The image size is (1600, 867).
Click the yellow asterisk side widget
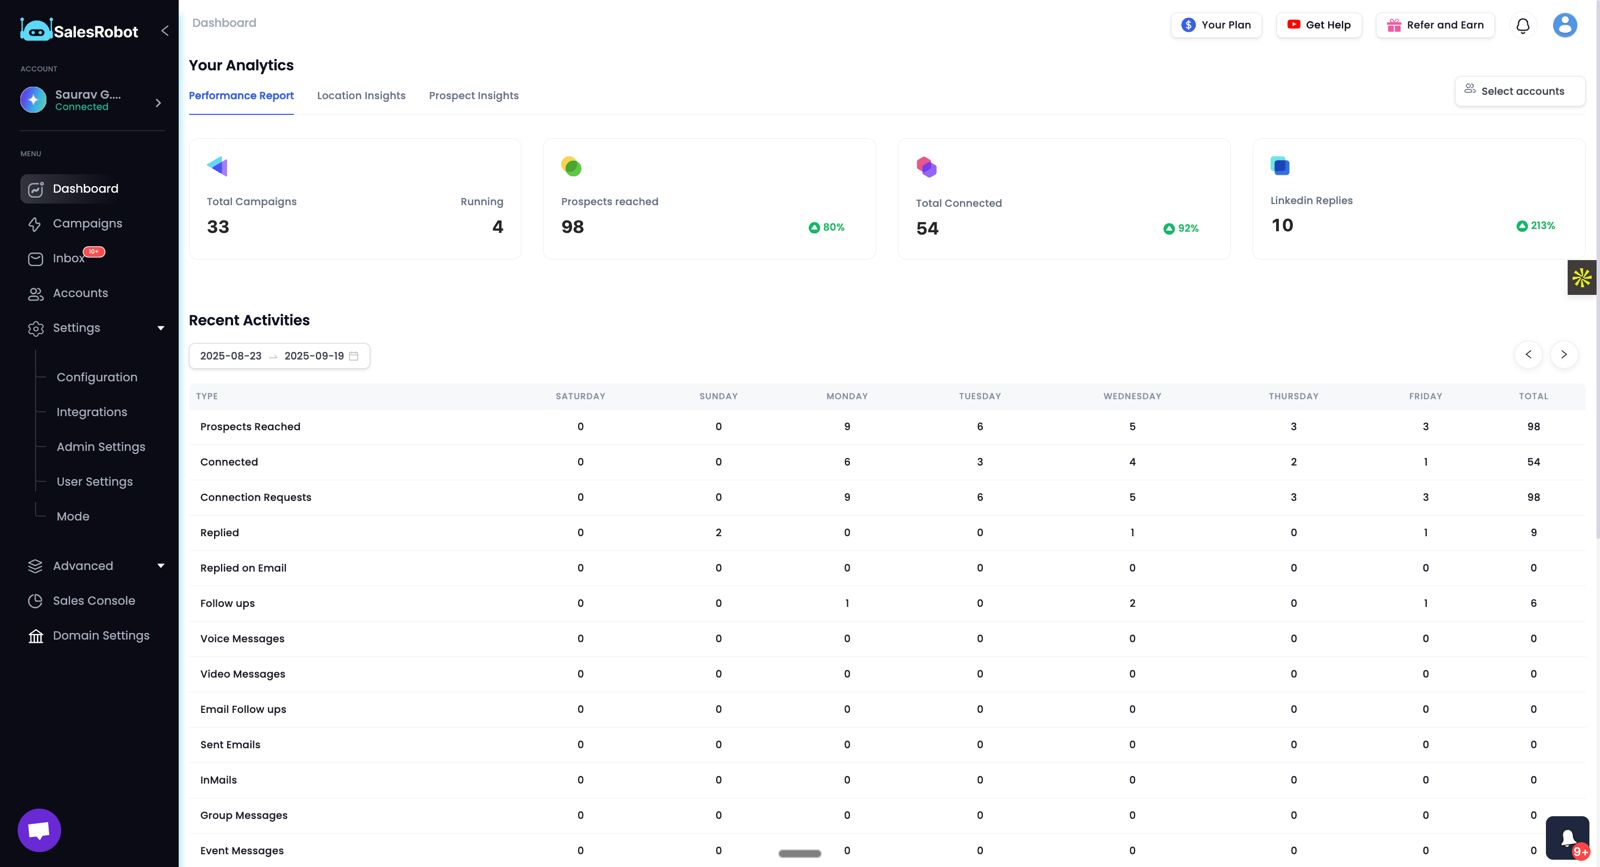[x=1581, y=277]
